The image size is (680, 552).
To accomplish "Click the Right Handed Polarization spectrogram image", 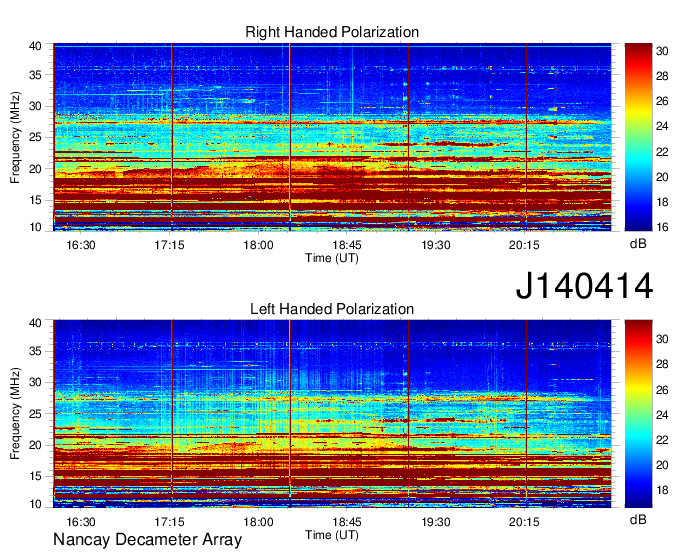I will click(332, 137).
